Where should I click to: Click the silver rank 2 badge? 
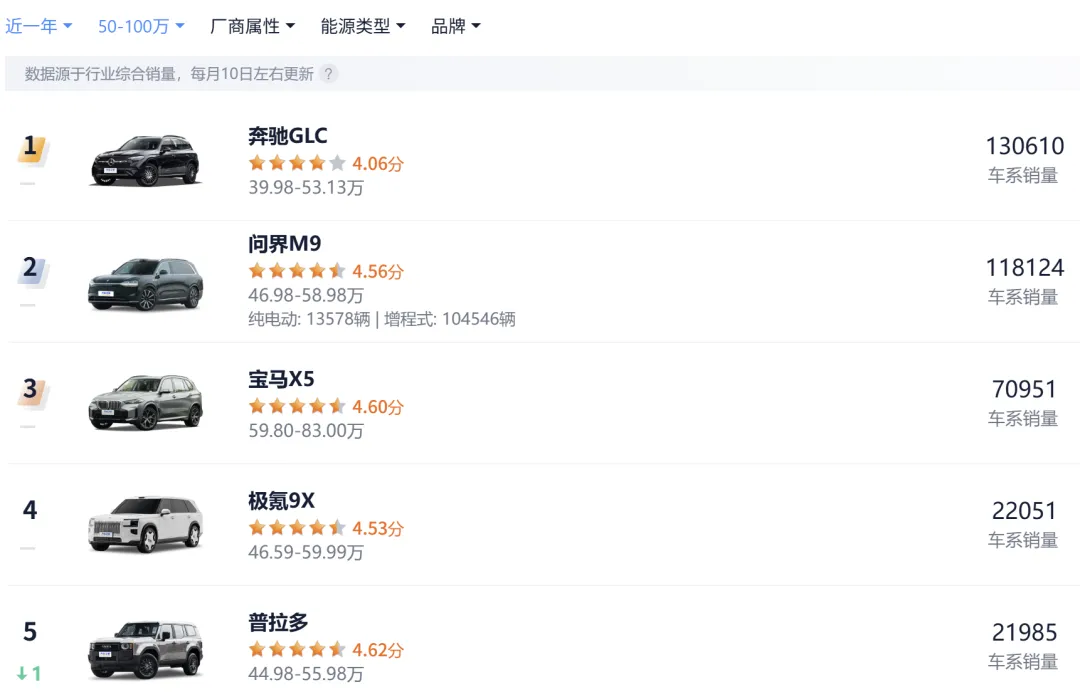pos(32,270)
